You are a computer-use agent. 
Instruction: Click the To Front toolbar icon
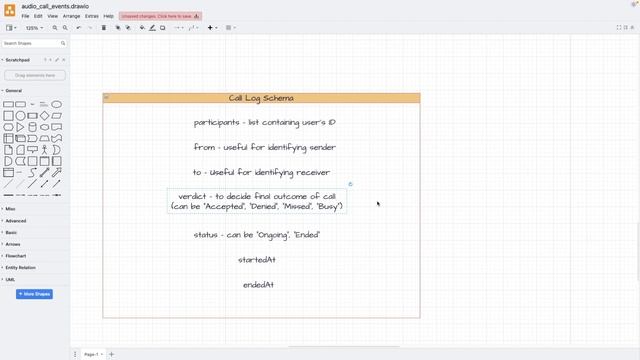(118, 28)
